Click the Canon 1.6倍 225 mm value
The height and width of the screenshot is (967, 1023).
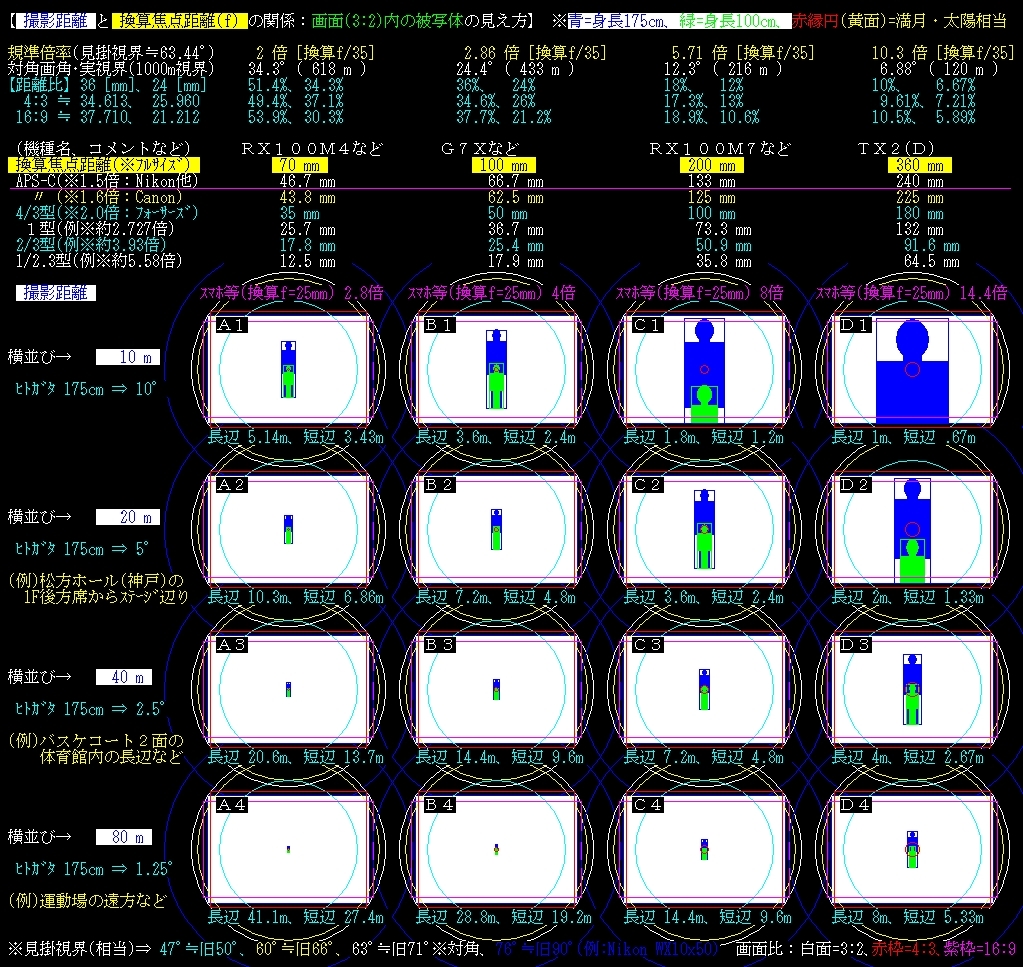pos(919,197)
